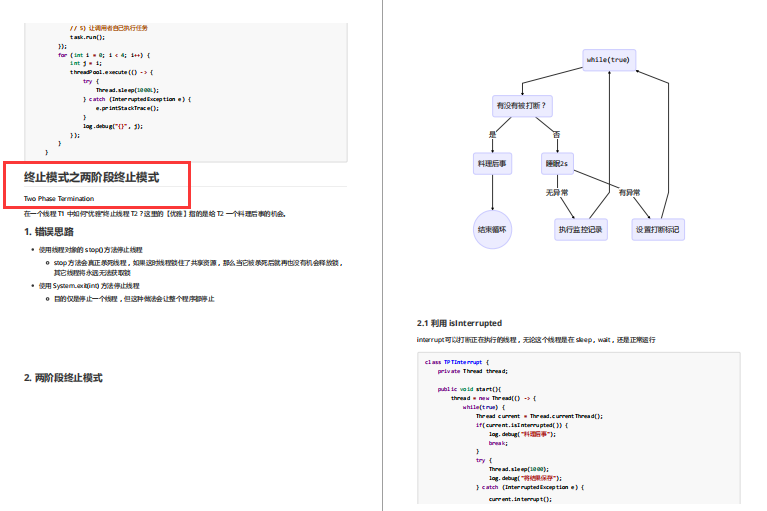
Task: Click code line log.debug("将结果保存");
Action: pyautogui.click(x=525, y=478)
